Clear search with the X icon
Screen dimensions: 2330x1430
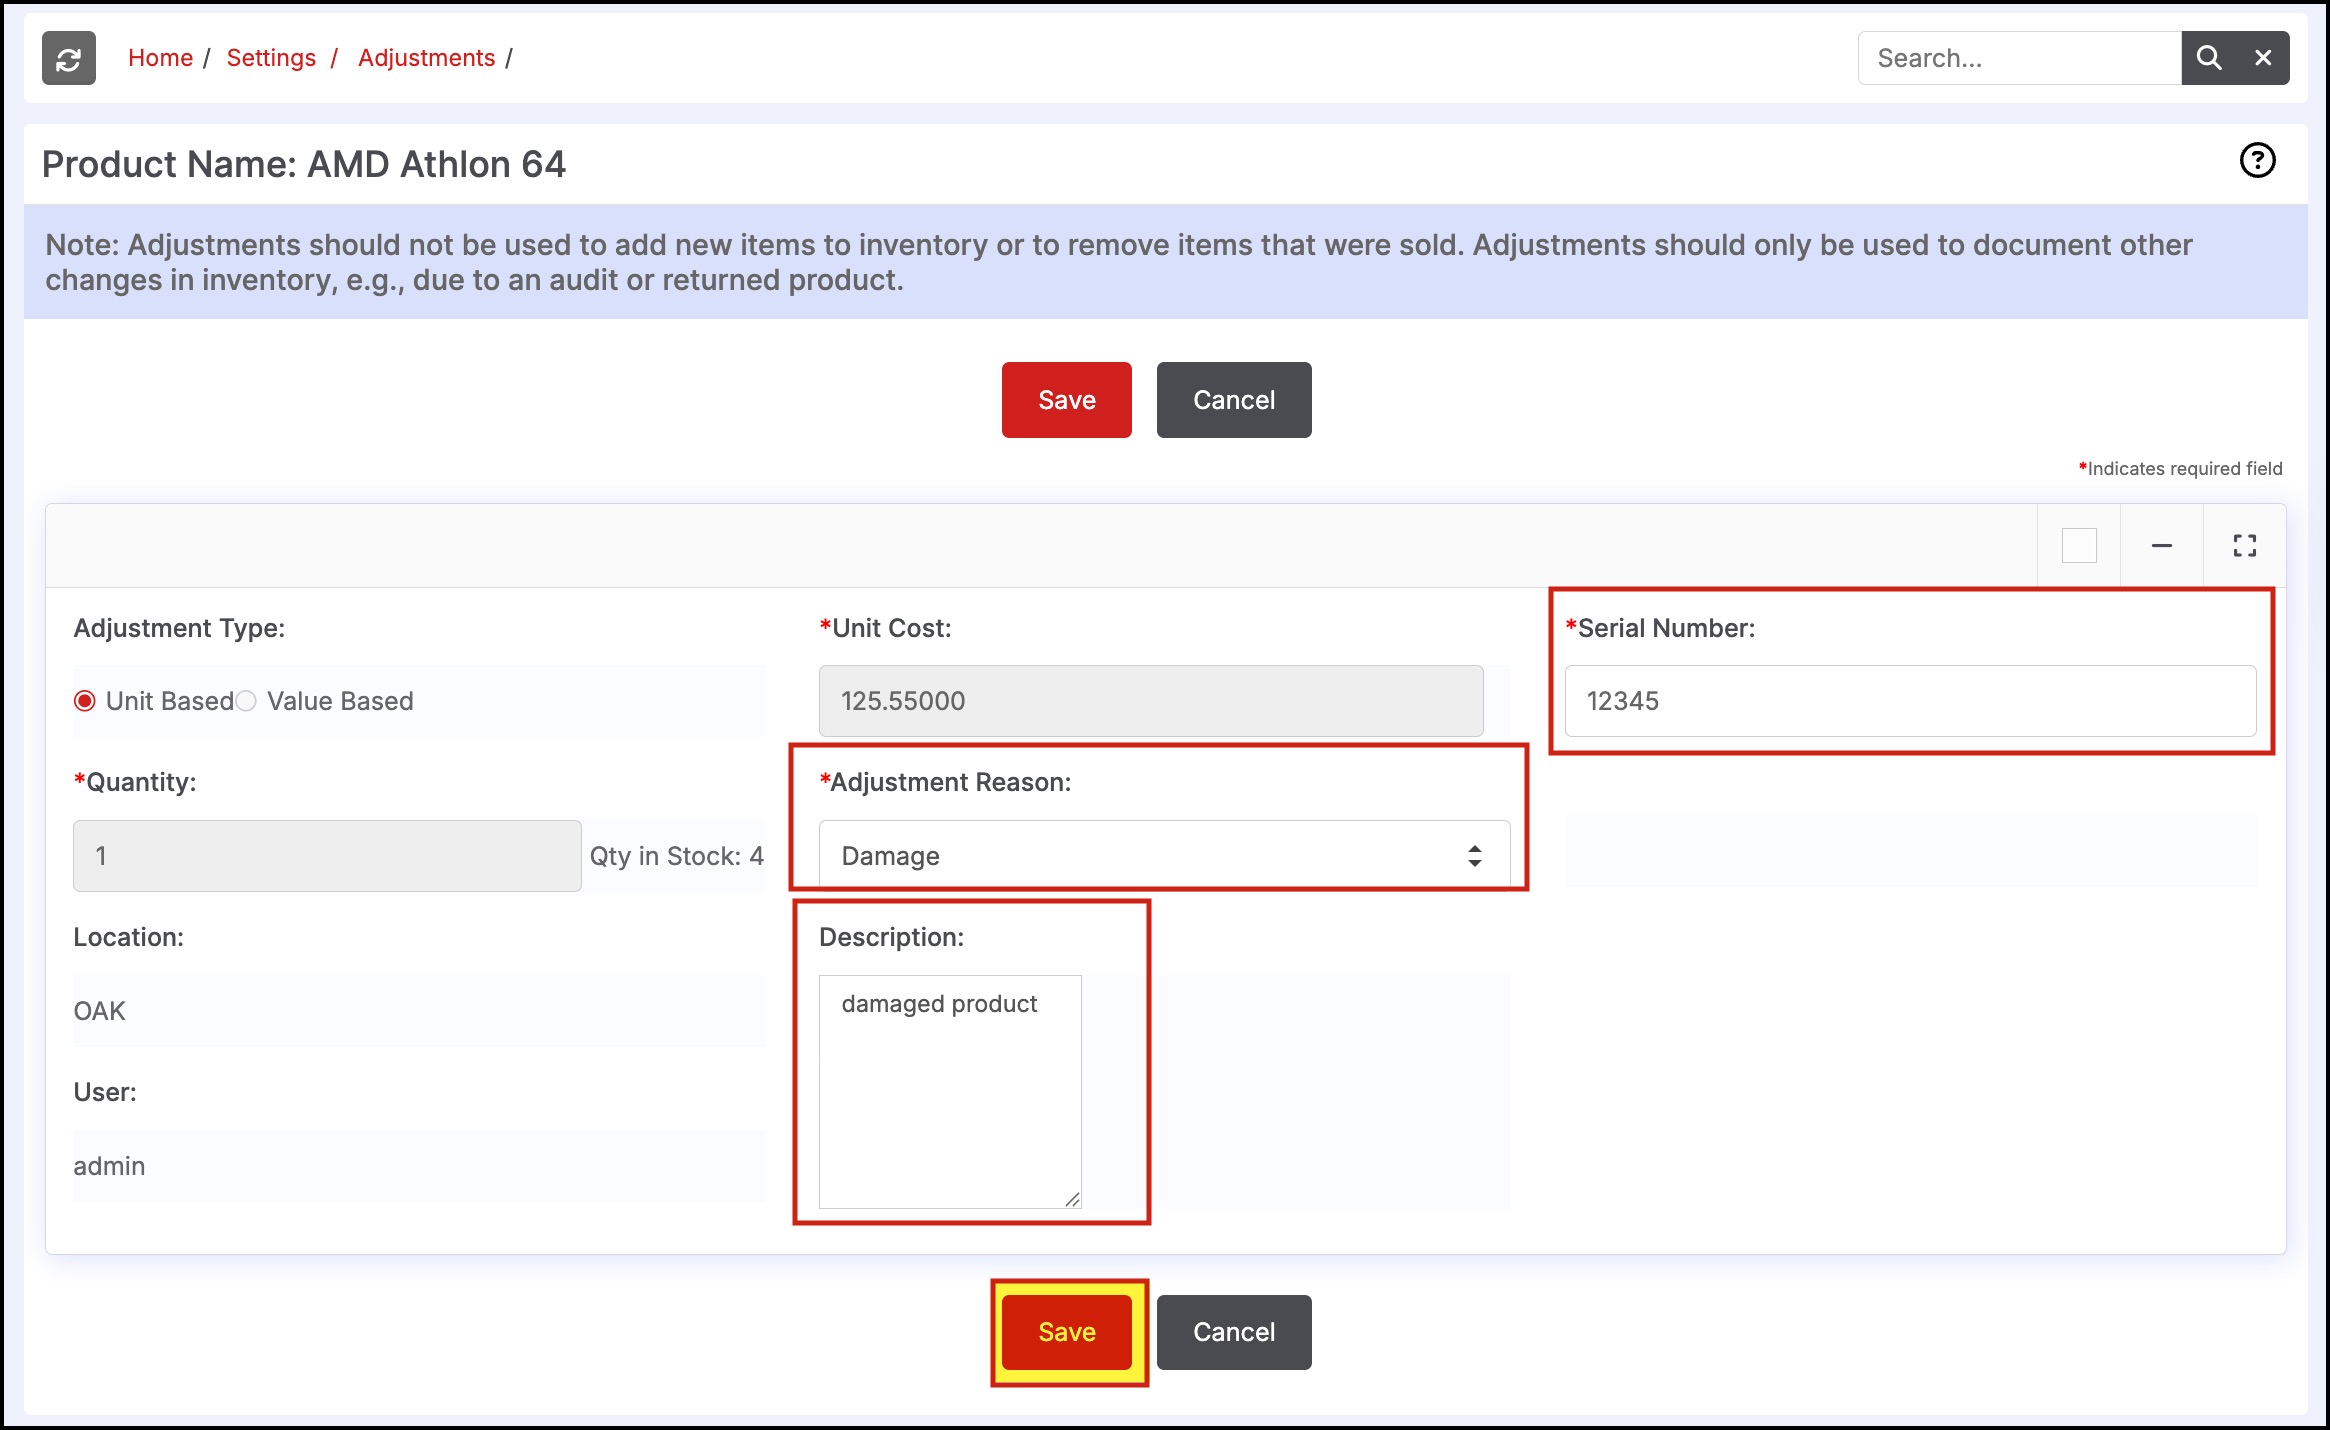click(2263, 58)
